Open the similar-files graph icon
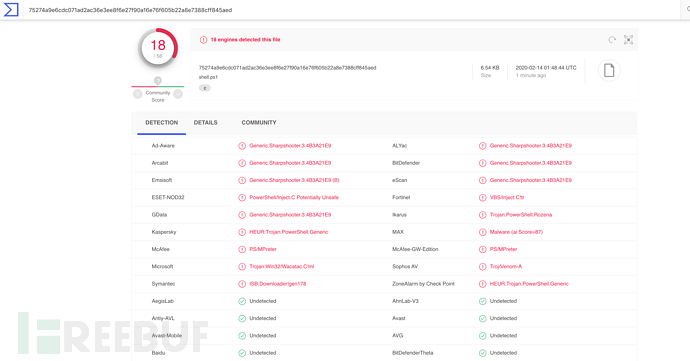690x361 pixels. coord(628,40)
